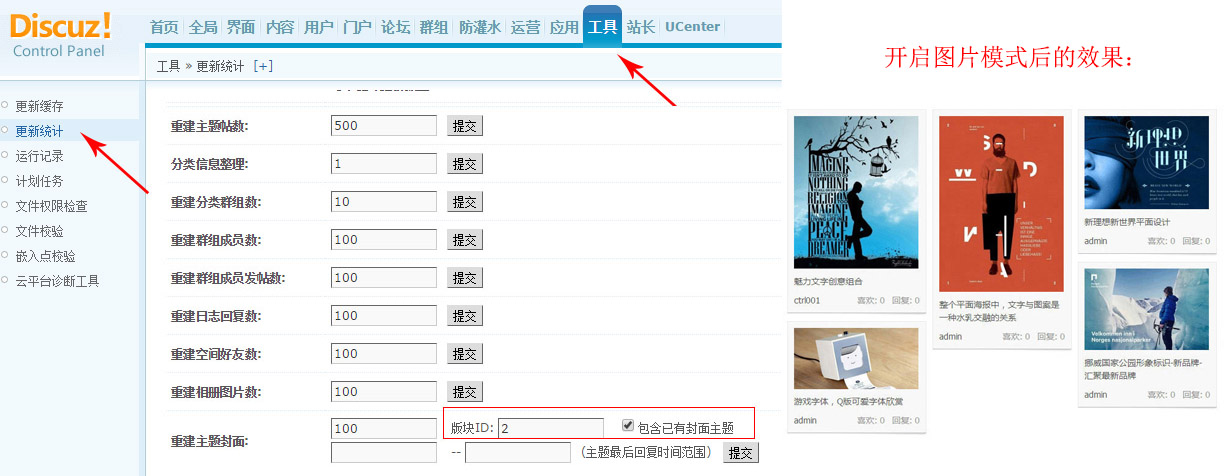Open the 新理想新世界平面设计 thumbnail
The height and width of the screenshot is (476, 1225).
pos(1146,162)
